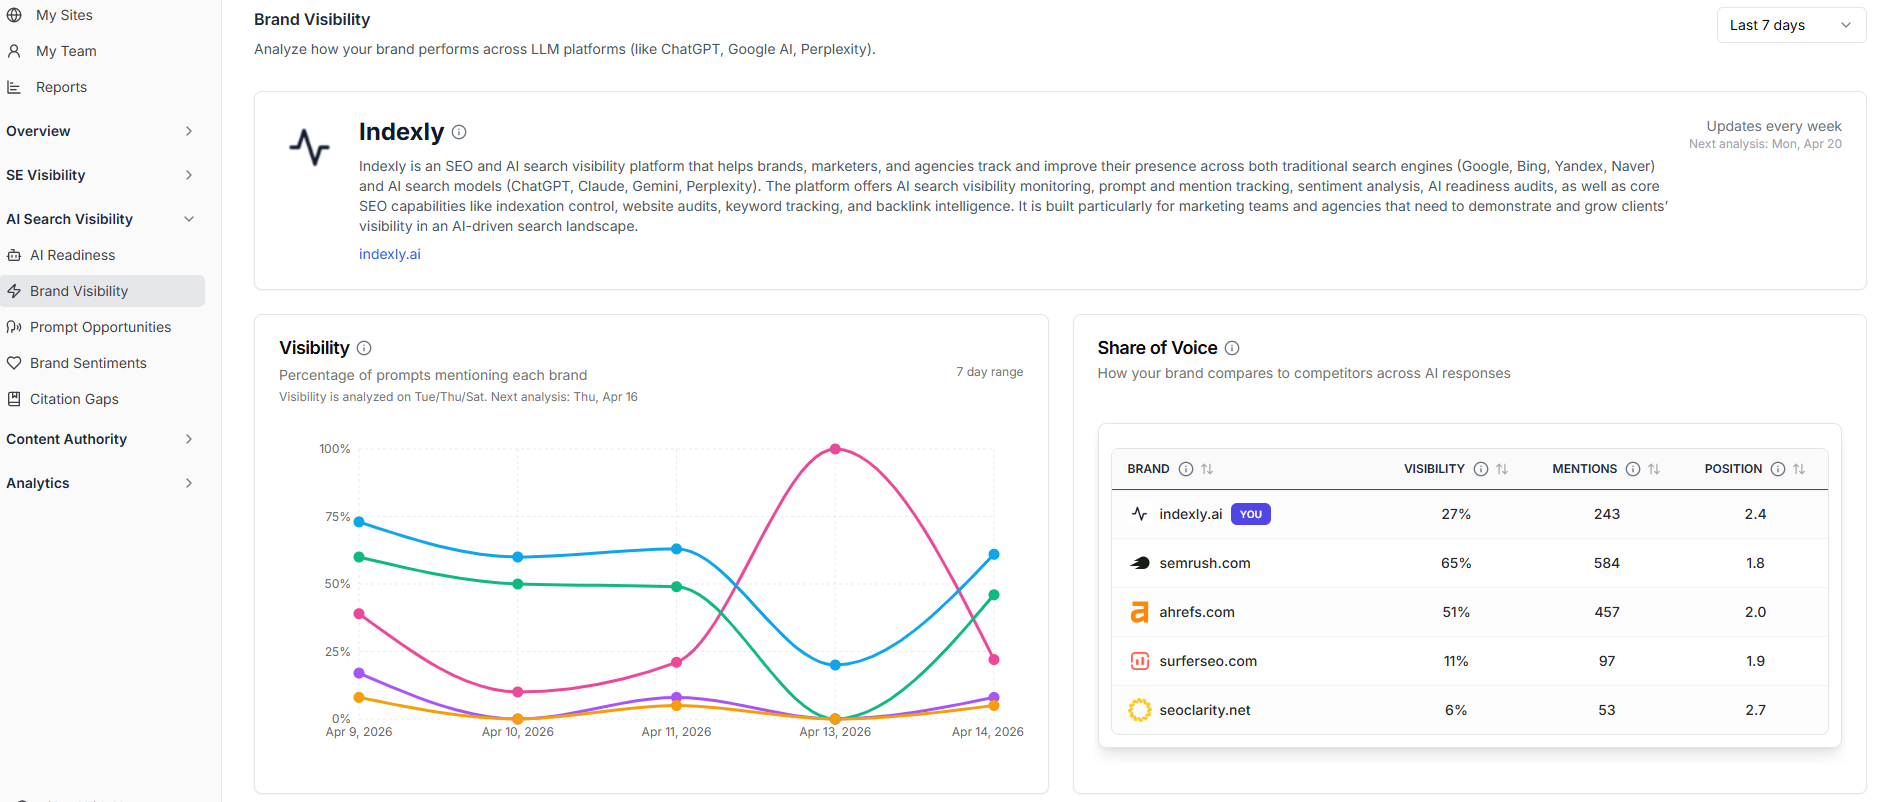Viewport: 1877px width, 802px height.
Task: Sort table by VISIBILITY column arrows
Action: click(1502, 469)
